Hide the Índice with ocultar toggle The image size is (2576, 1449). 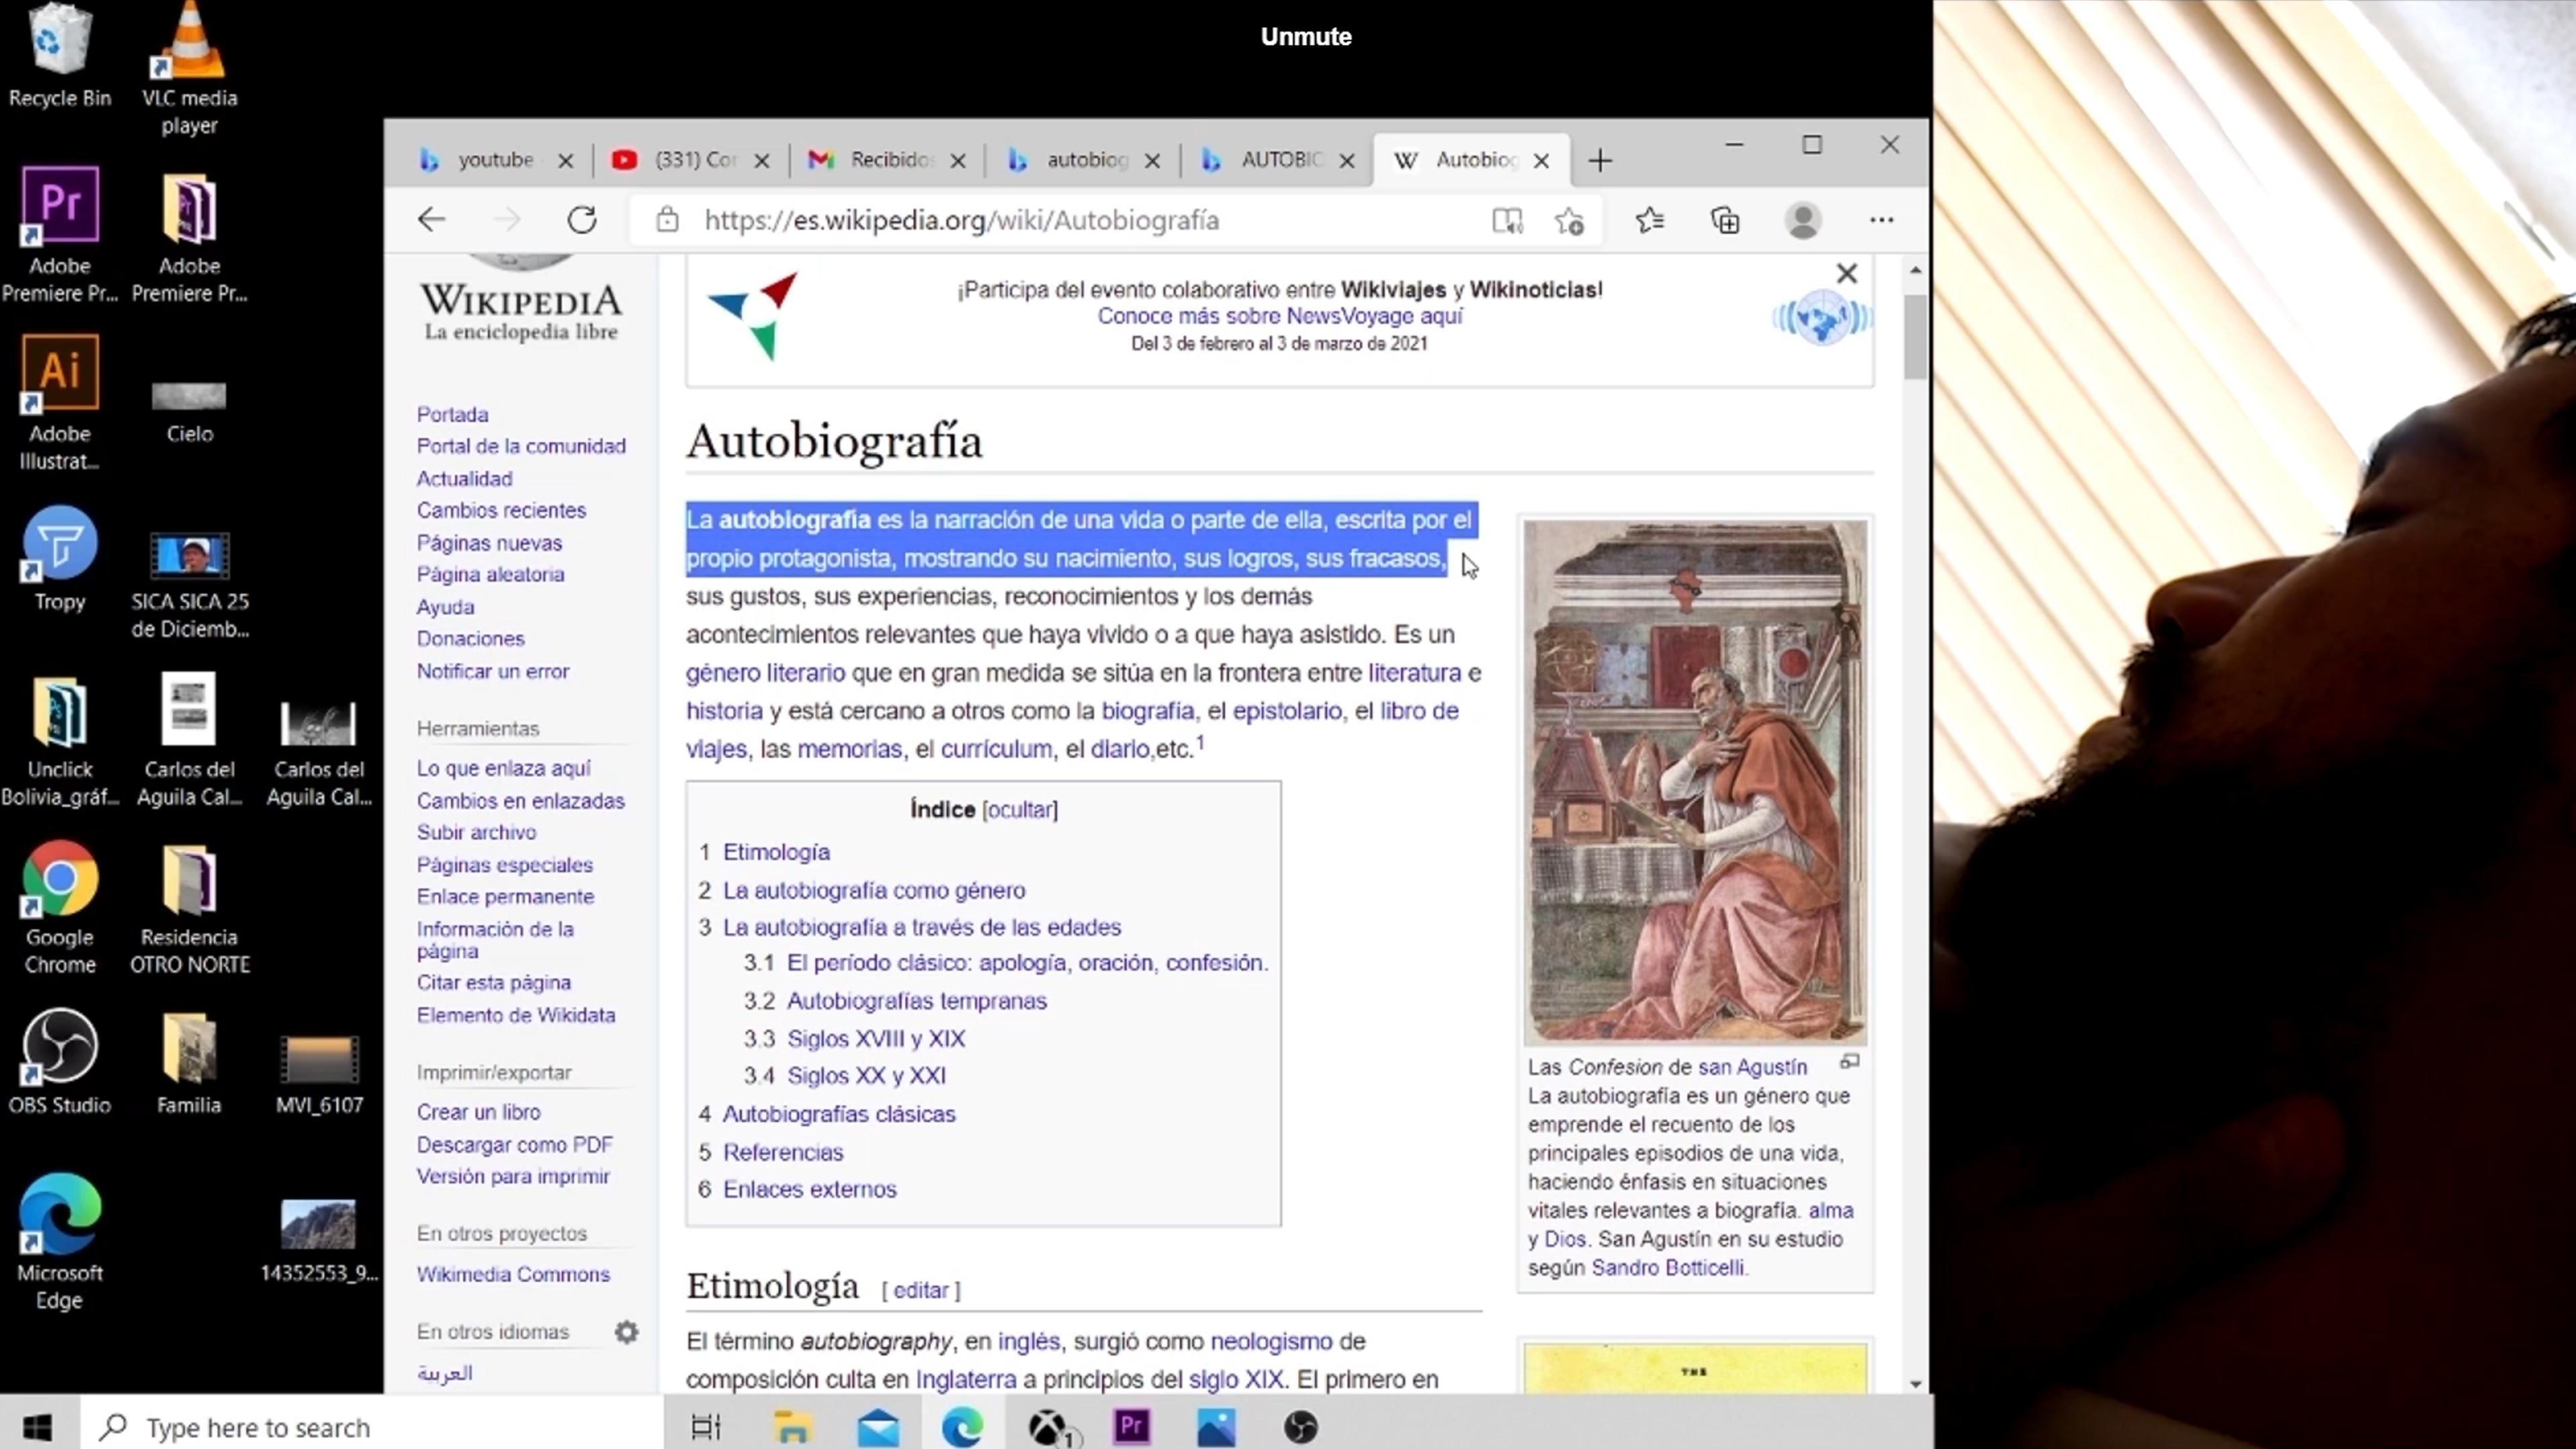pyautogui.click(x=1020, y=810)
